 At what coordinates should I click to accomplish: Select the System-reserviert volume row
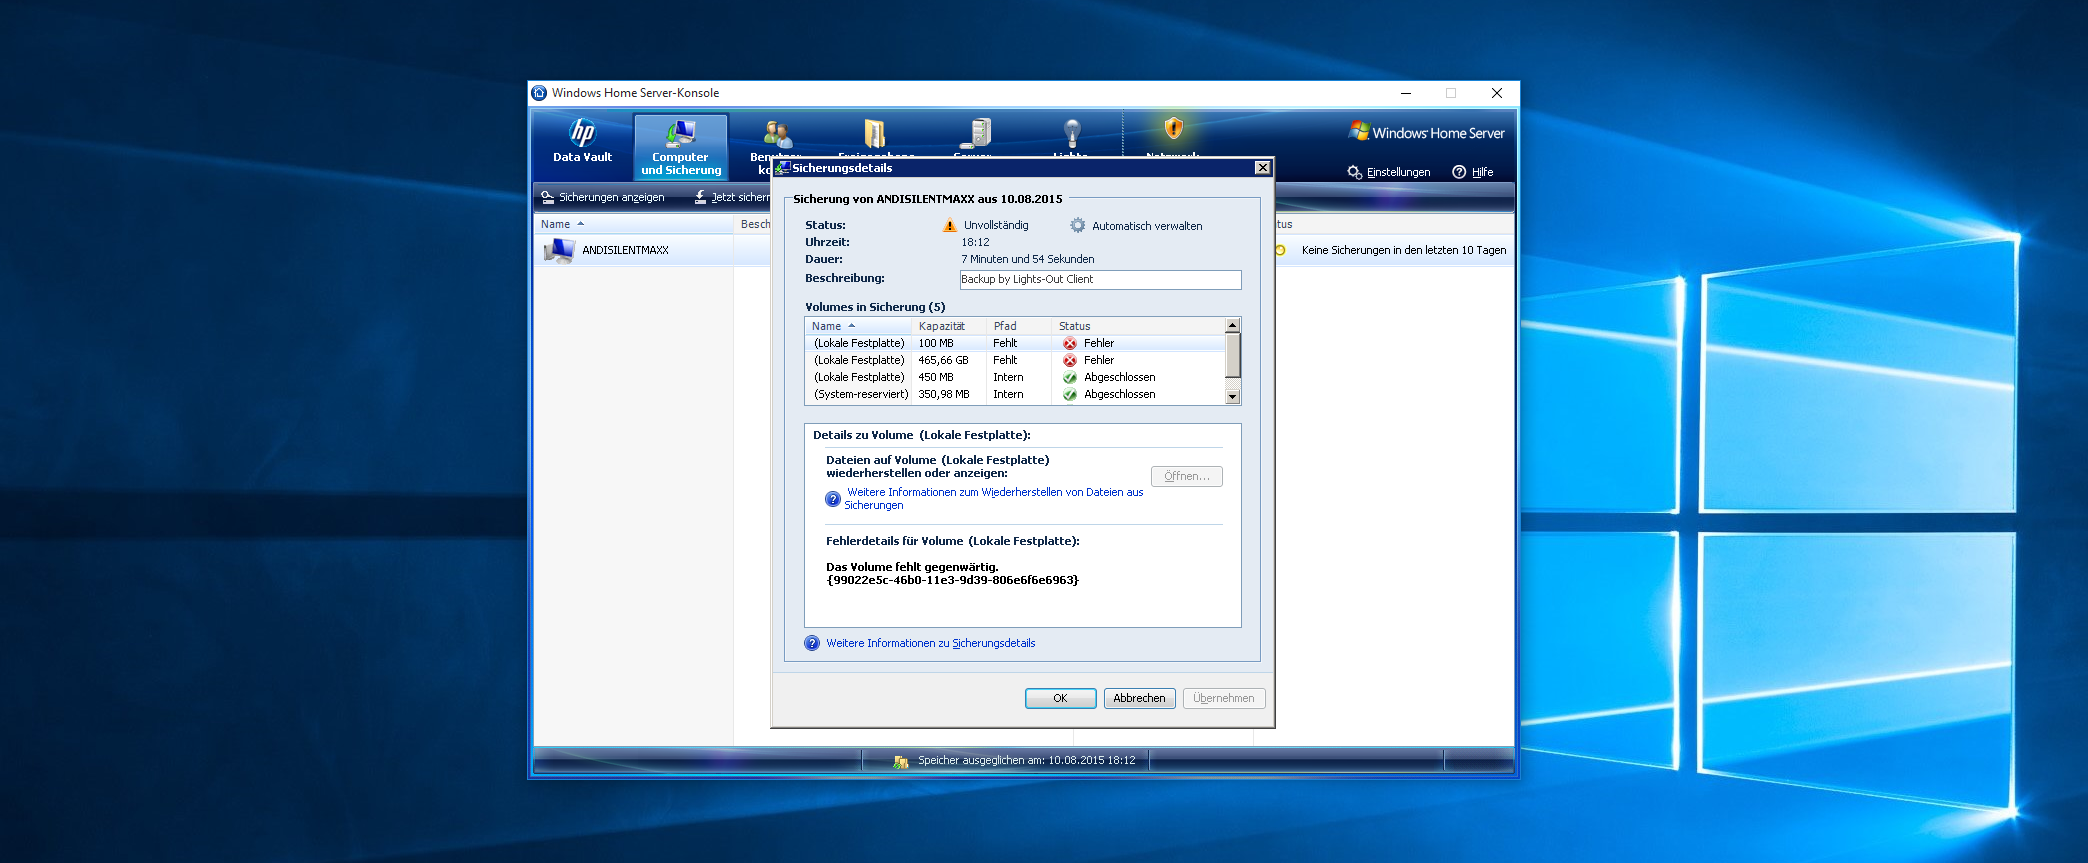click(x=1015, y=394)
